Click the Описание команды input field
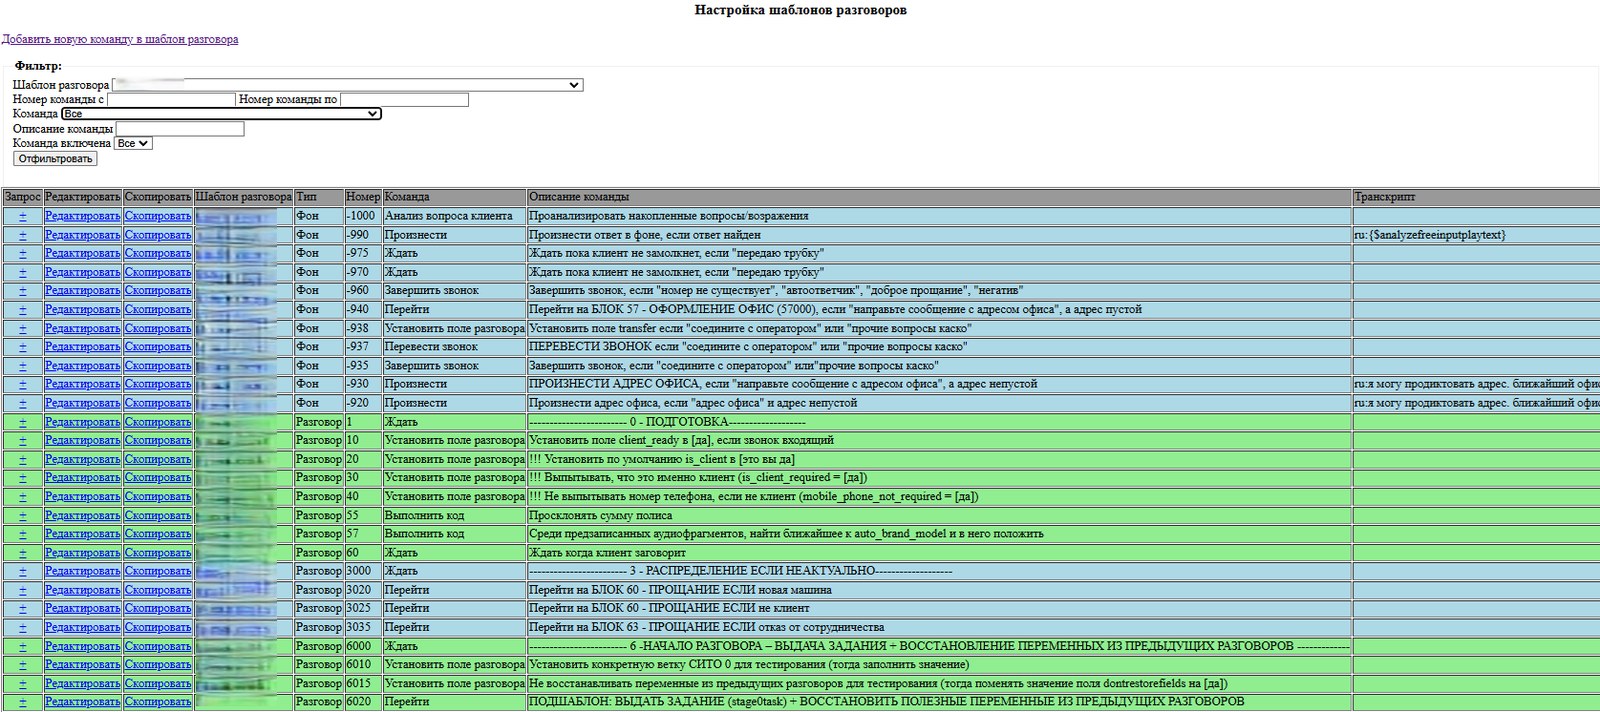The height and width of the screenshot is (712, 1600). [180, 129]
